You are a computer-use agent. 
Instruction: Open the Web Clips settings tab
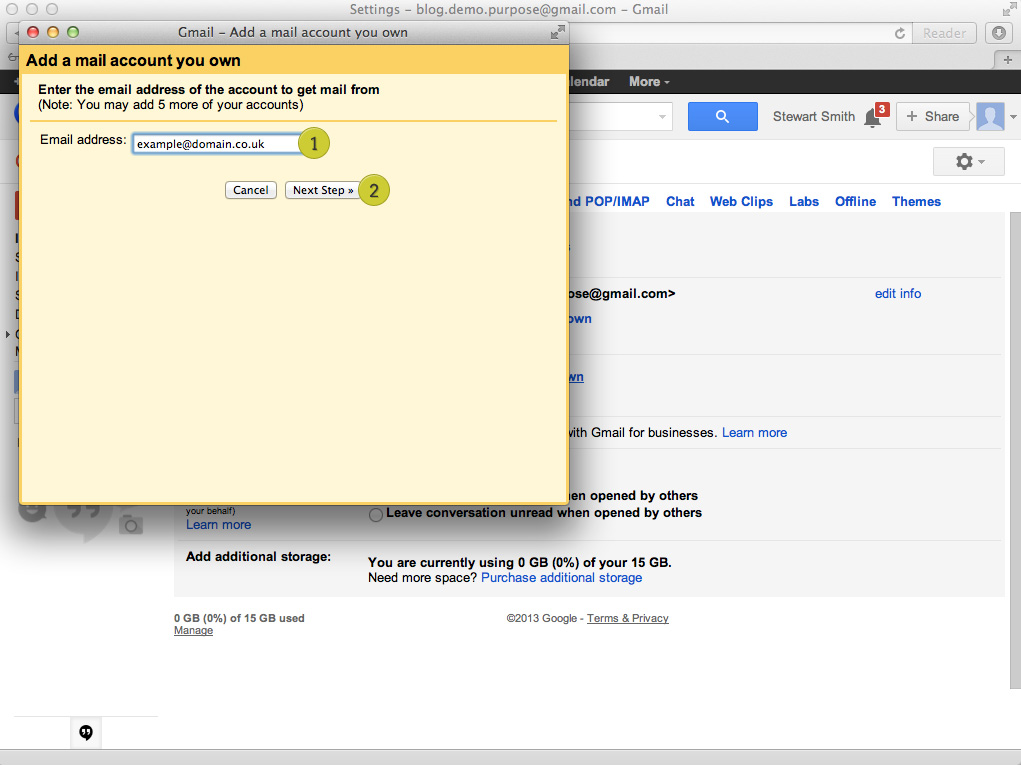pyautogui.click(x=741, y=201)
